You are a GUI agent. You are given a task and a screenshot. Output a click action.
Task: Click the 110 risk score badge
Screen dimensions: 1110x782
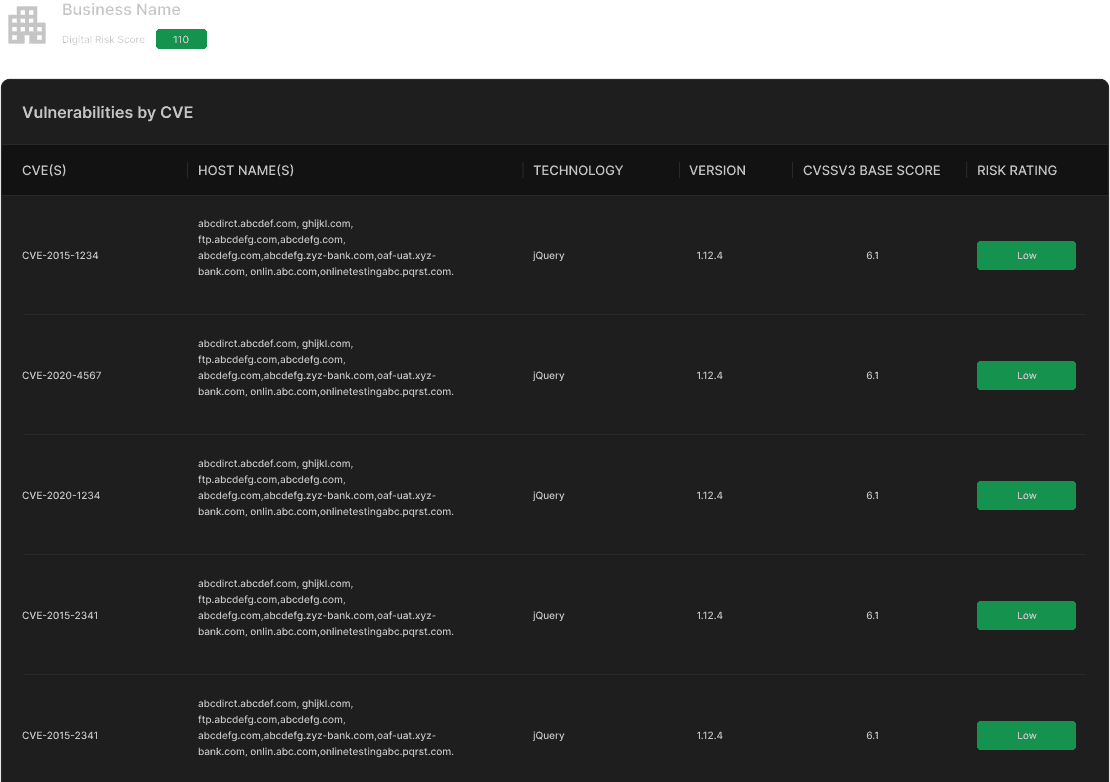click(181, 39)
